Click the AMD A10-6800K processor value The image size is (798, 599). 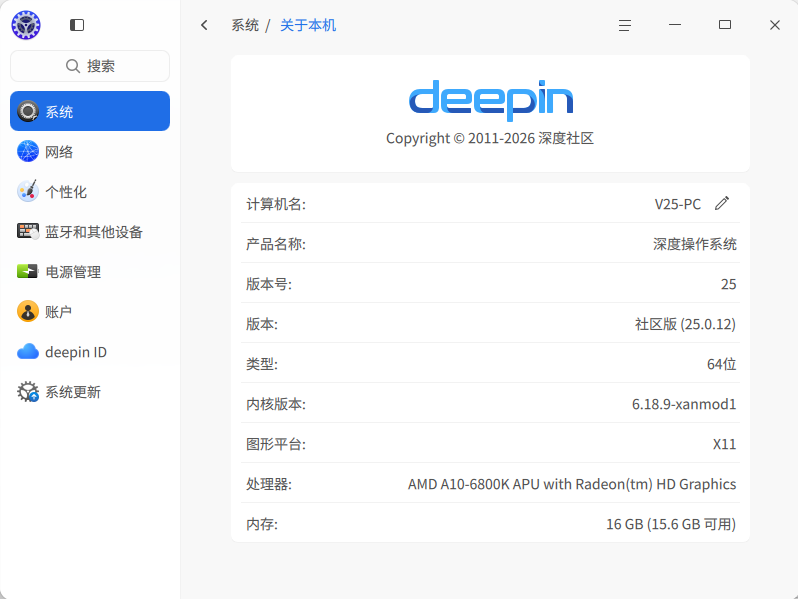[572, 484]
